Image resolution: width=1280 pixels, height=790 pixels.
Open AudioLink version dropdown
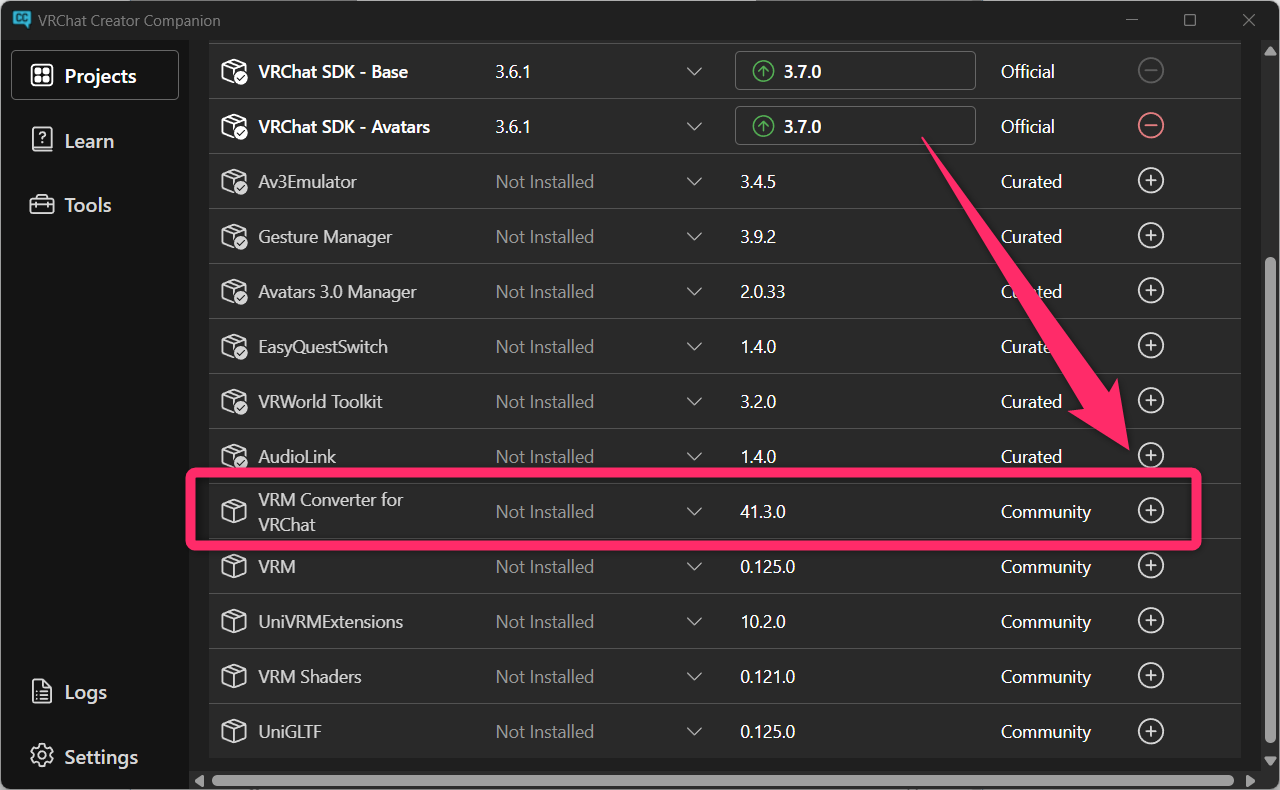coord(694,457)
